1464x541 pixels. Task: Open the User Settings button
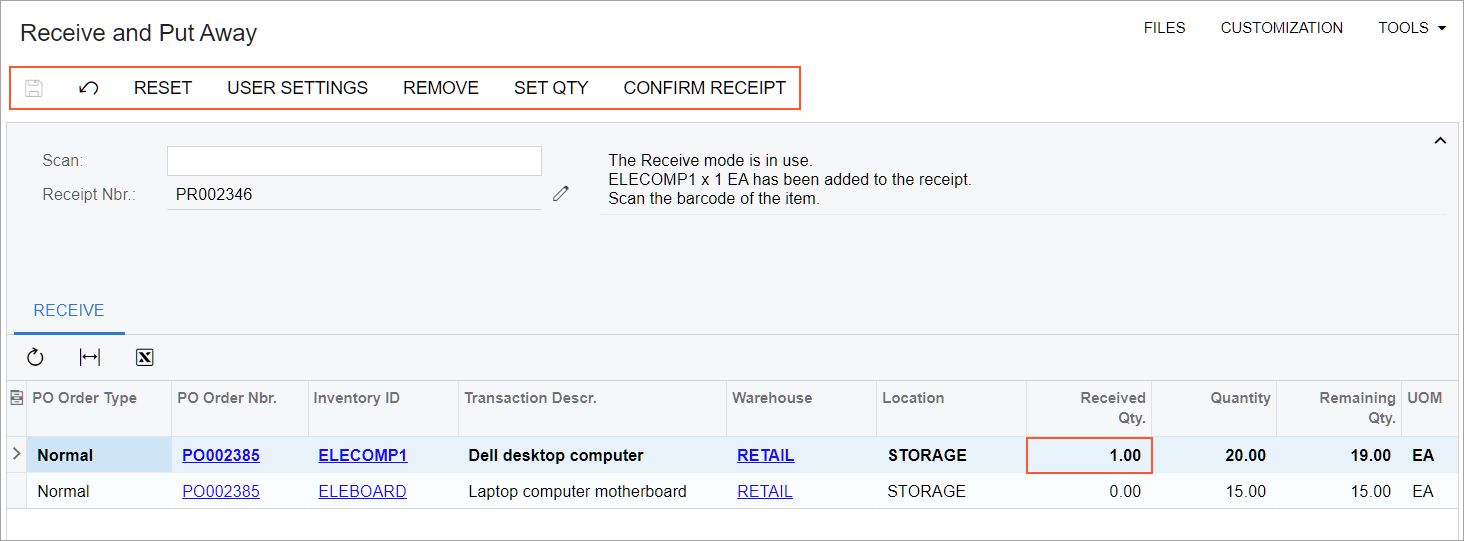297,88
